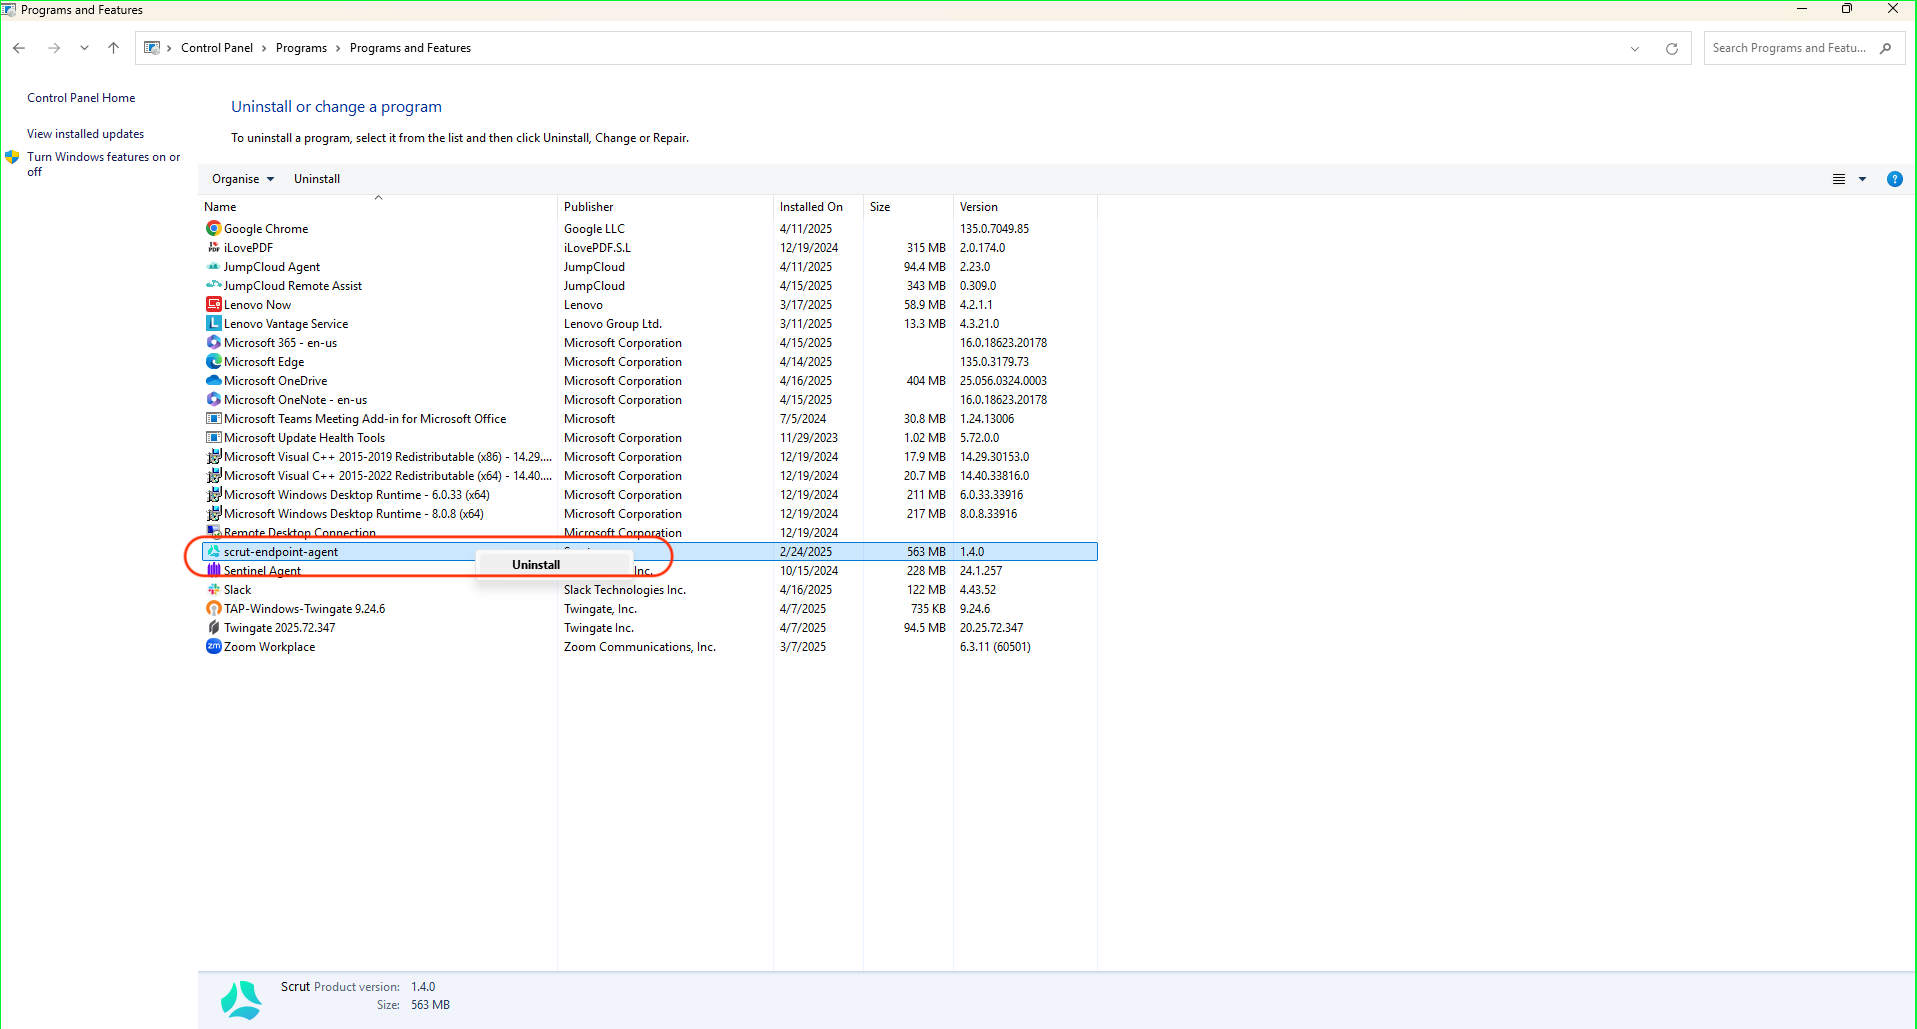Open View installed updates link

pyautogui.click(x=85, y=134)
